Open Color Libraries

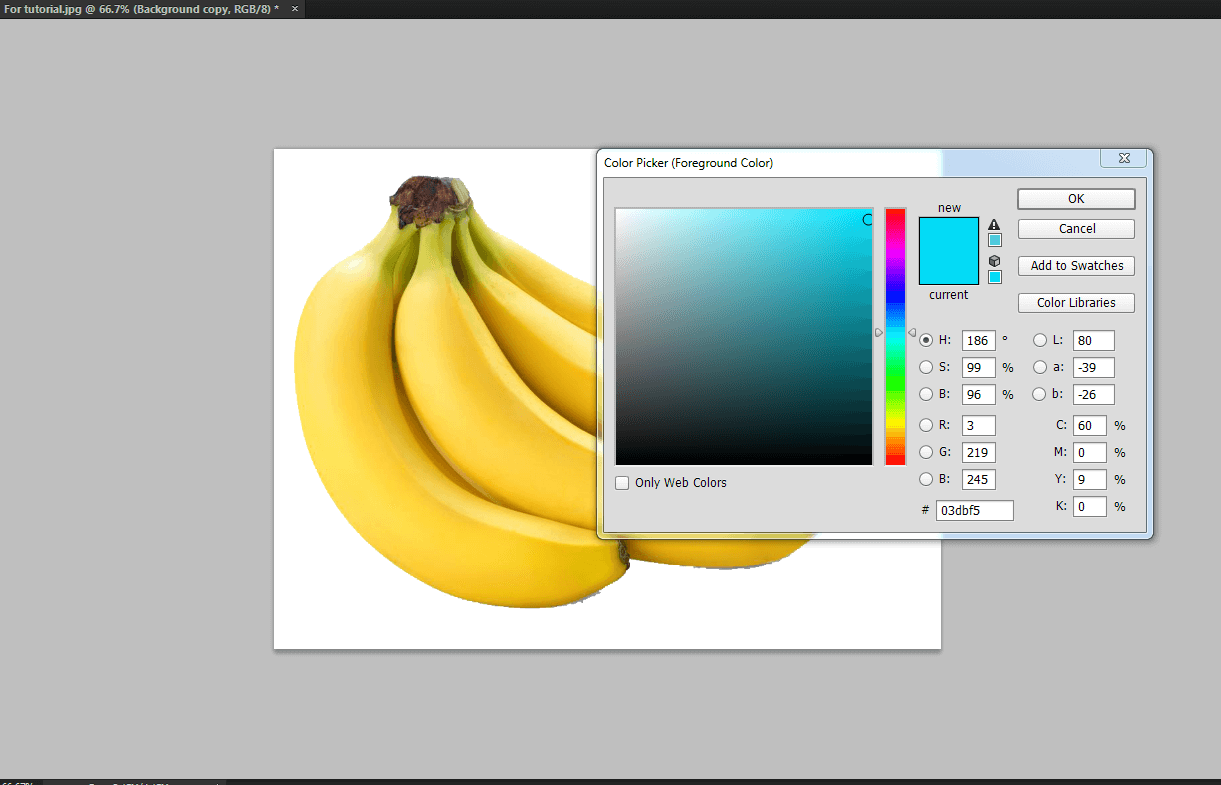click(x=1075, y=302)
